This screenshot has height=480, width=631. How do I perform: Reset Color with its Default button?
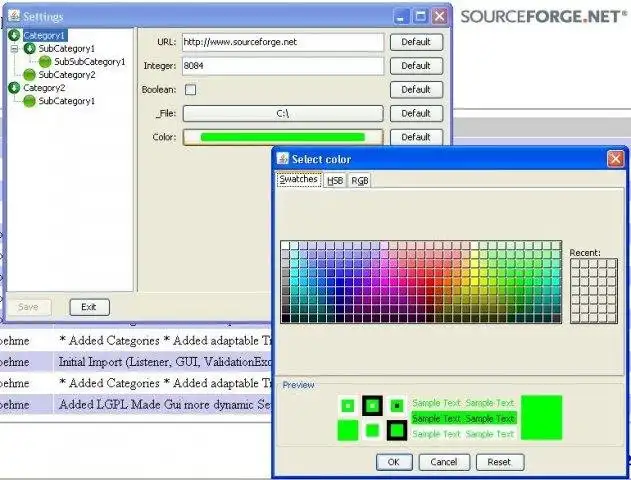416,137
